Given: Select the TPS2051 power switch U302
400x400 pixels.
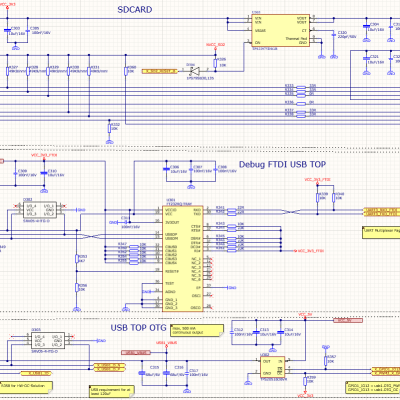Looking at the screenshot, I should [272, 367].
